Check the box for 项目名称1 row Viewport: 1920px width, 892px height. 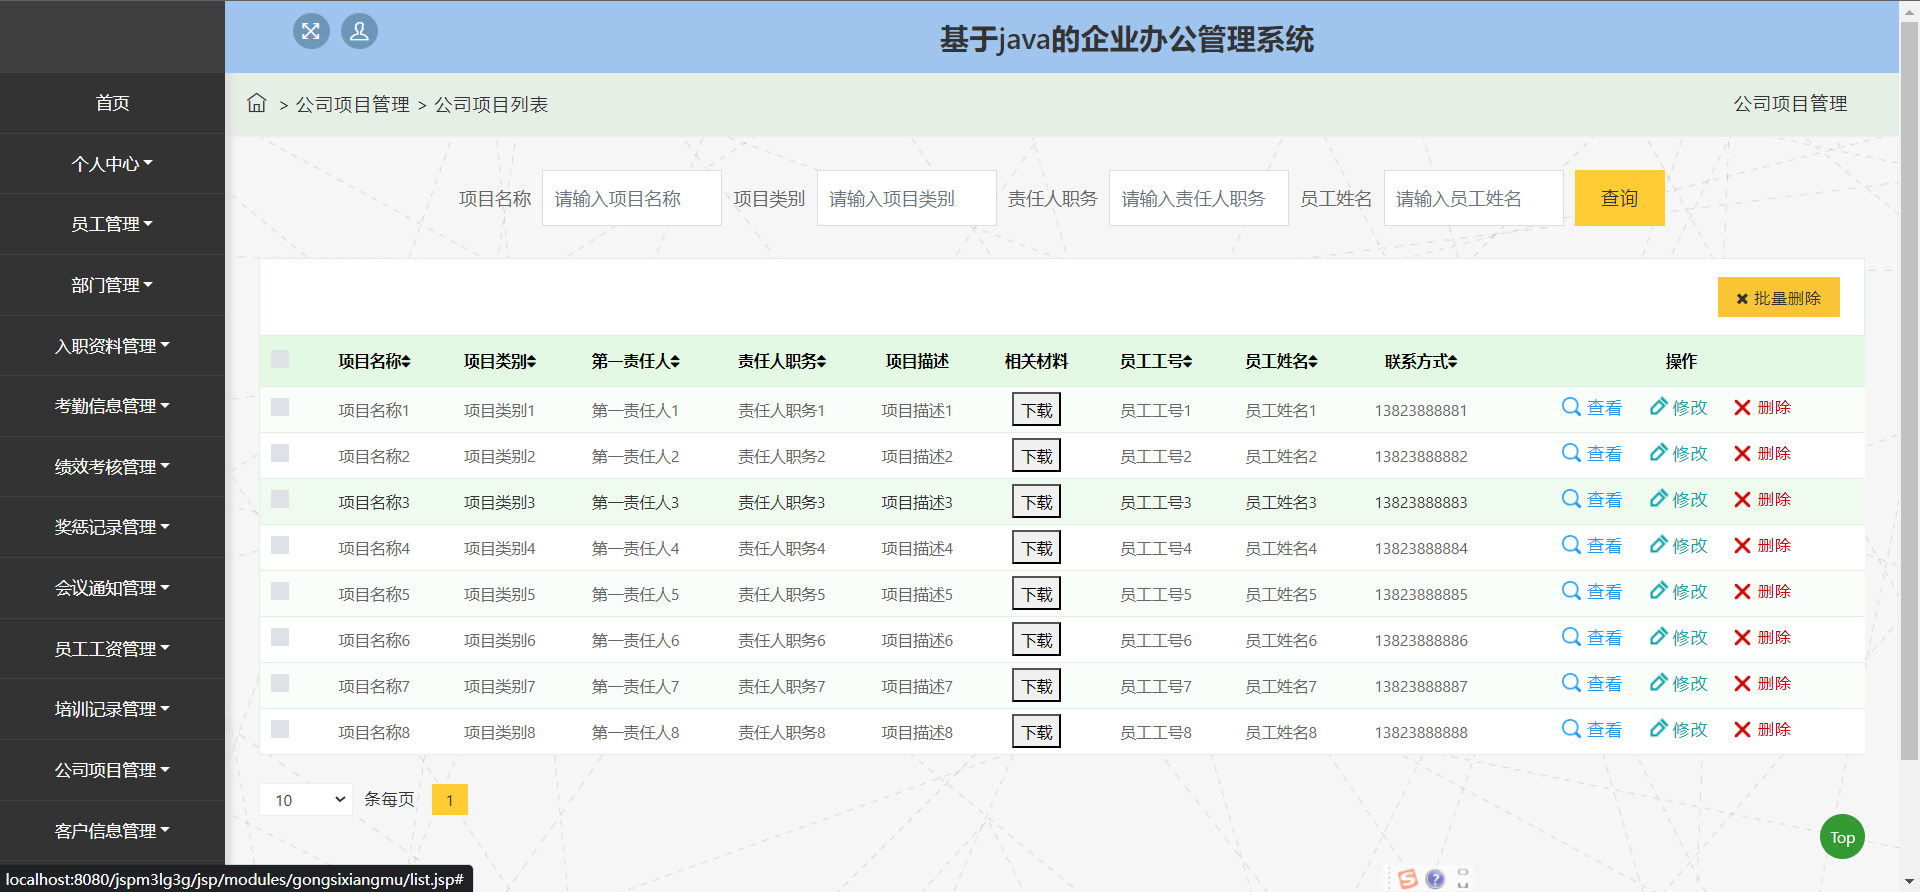pyautogui.click(x=280, y=407)
